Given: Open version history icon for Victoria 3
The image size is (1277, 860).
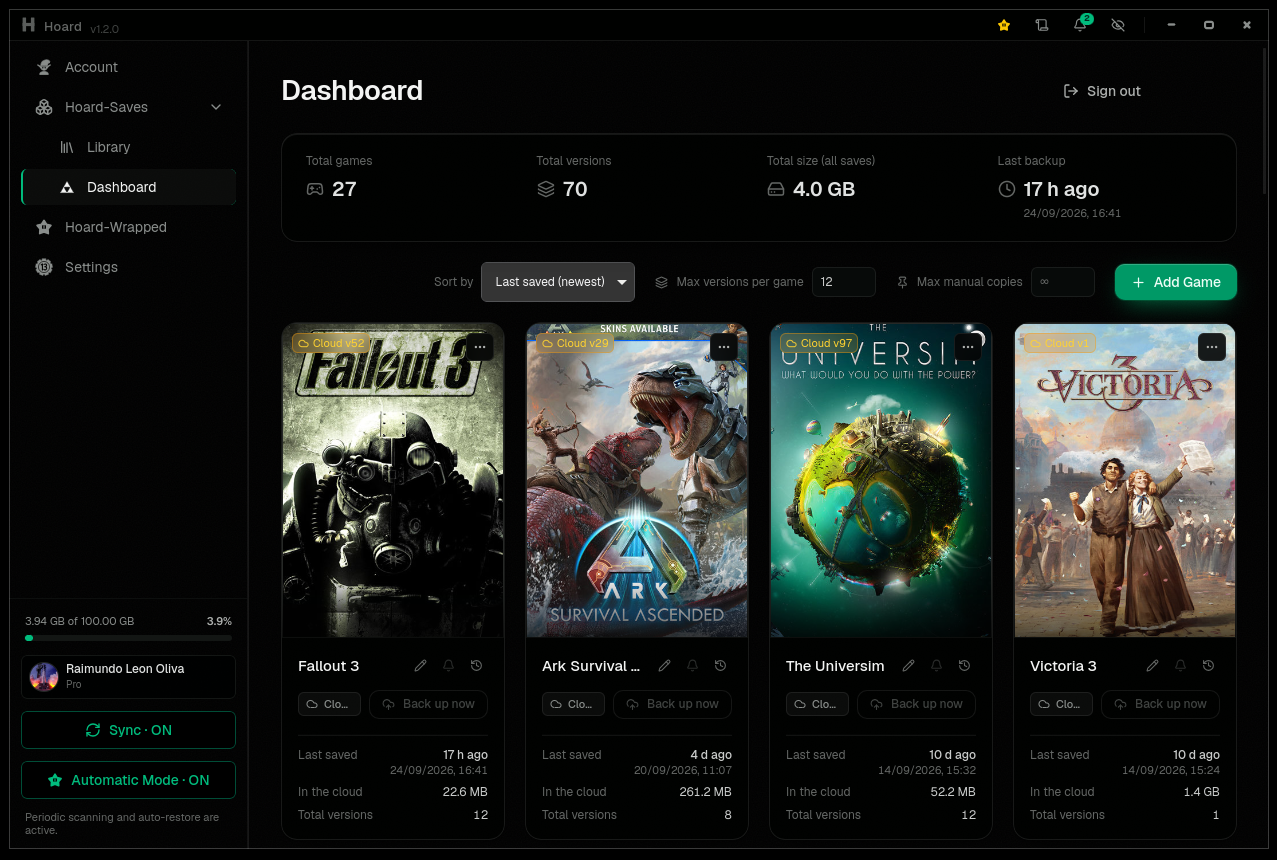Looking at the screenshot, I should [x=1208, y=666].
